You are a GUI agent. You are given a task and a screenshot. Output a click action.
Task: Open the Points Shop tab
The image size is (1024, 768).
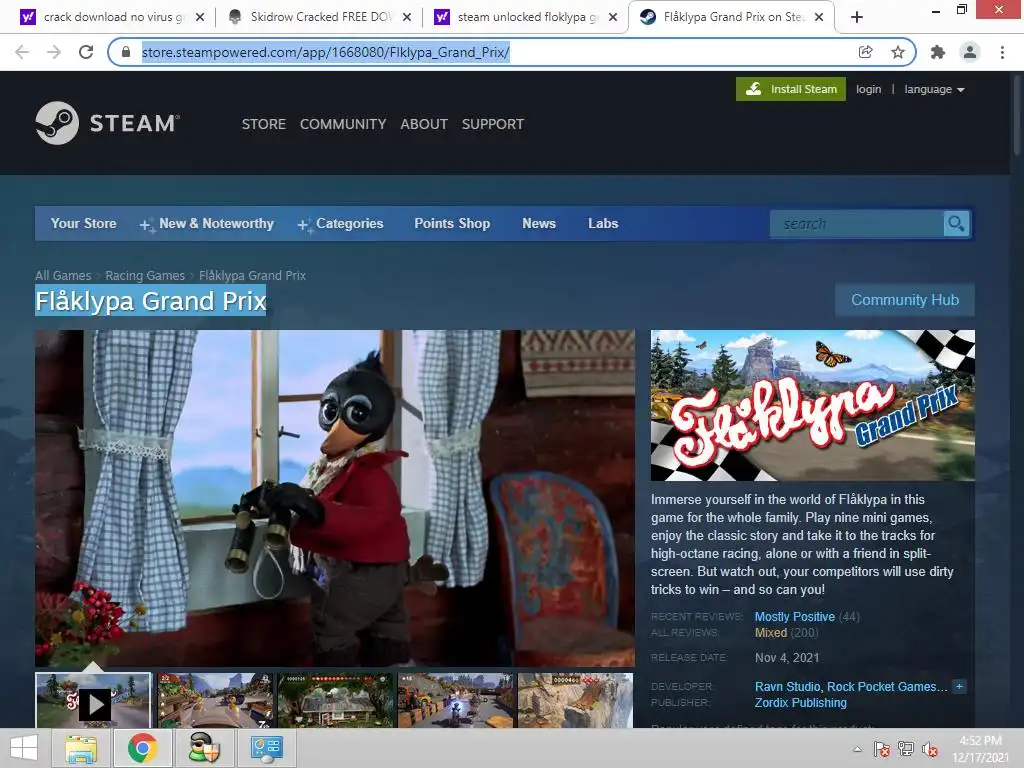[452, 223]
